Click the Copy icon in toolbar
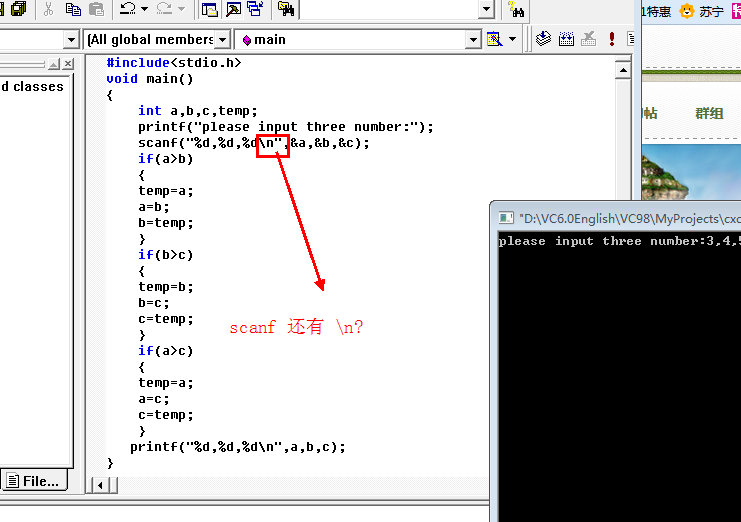 (73, 10)
